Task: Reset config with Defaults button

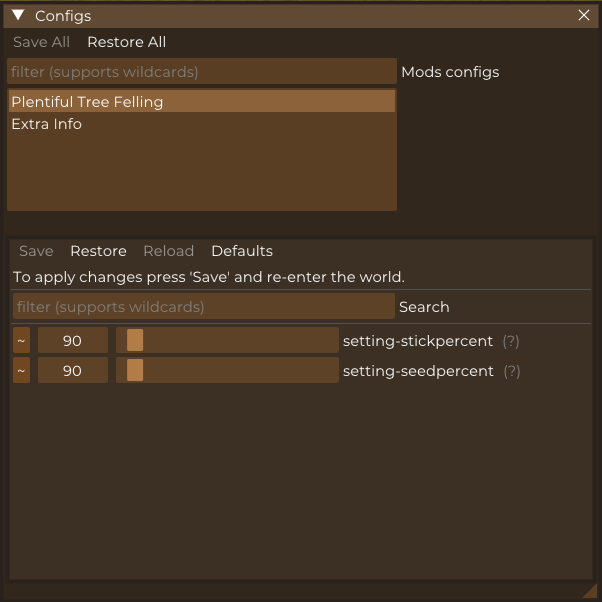Action: 242,251
